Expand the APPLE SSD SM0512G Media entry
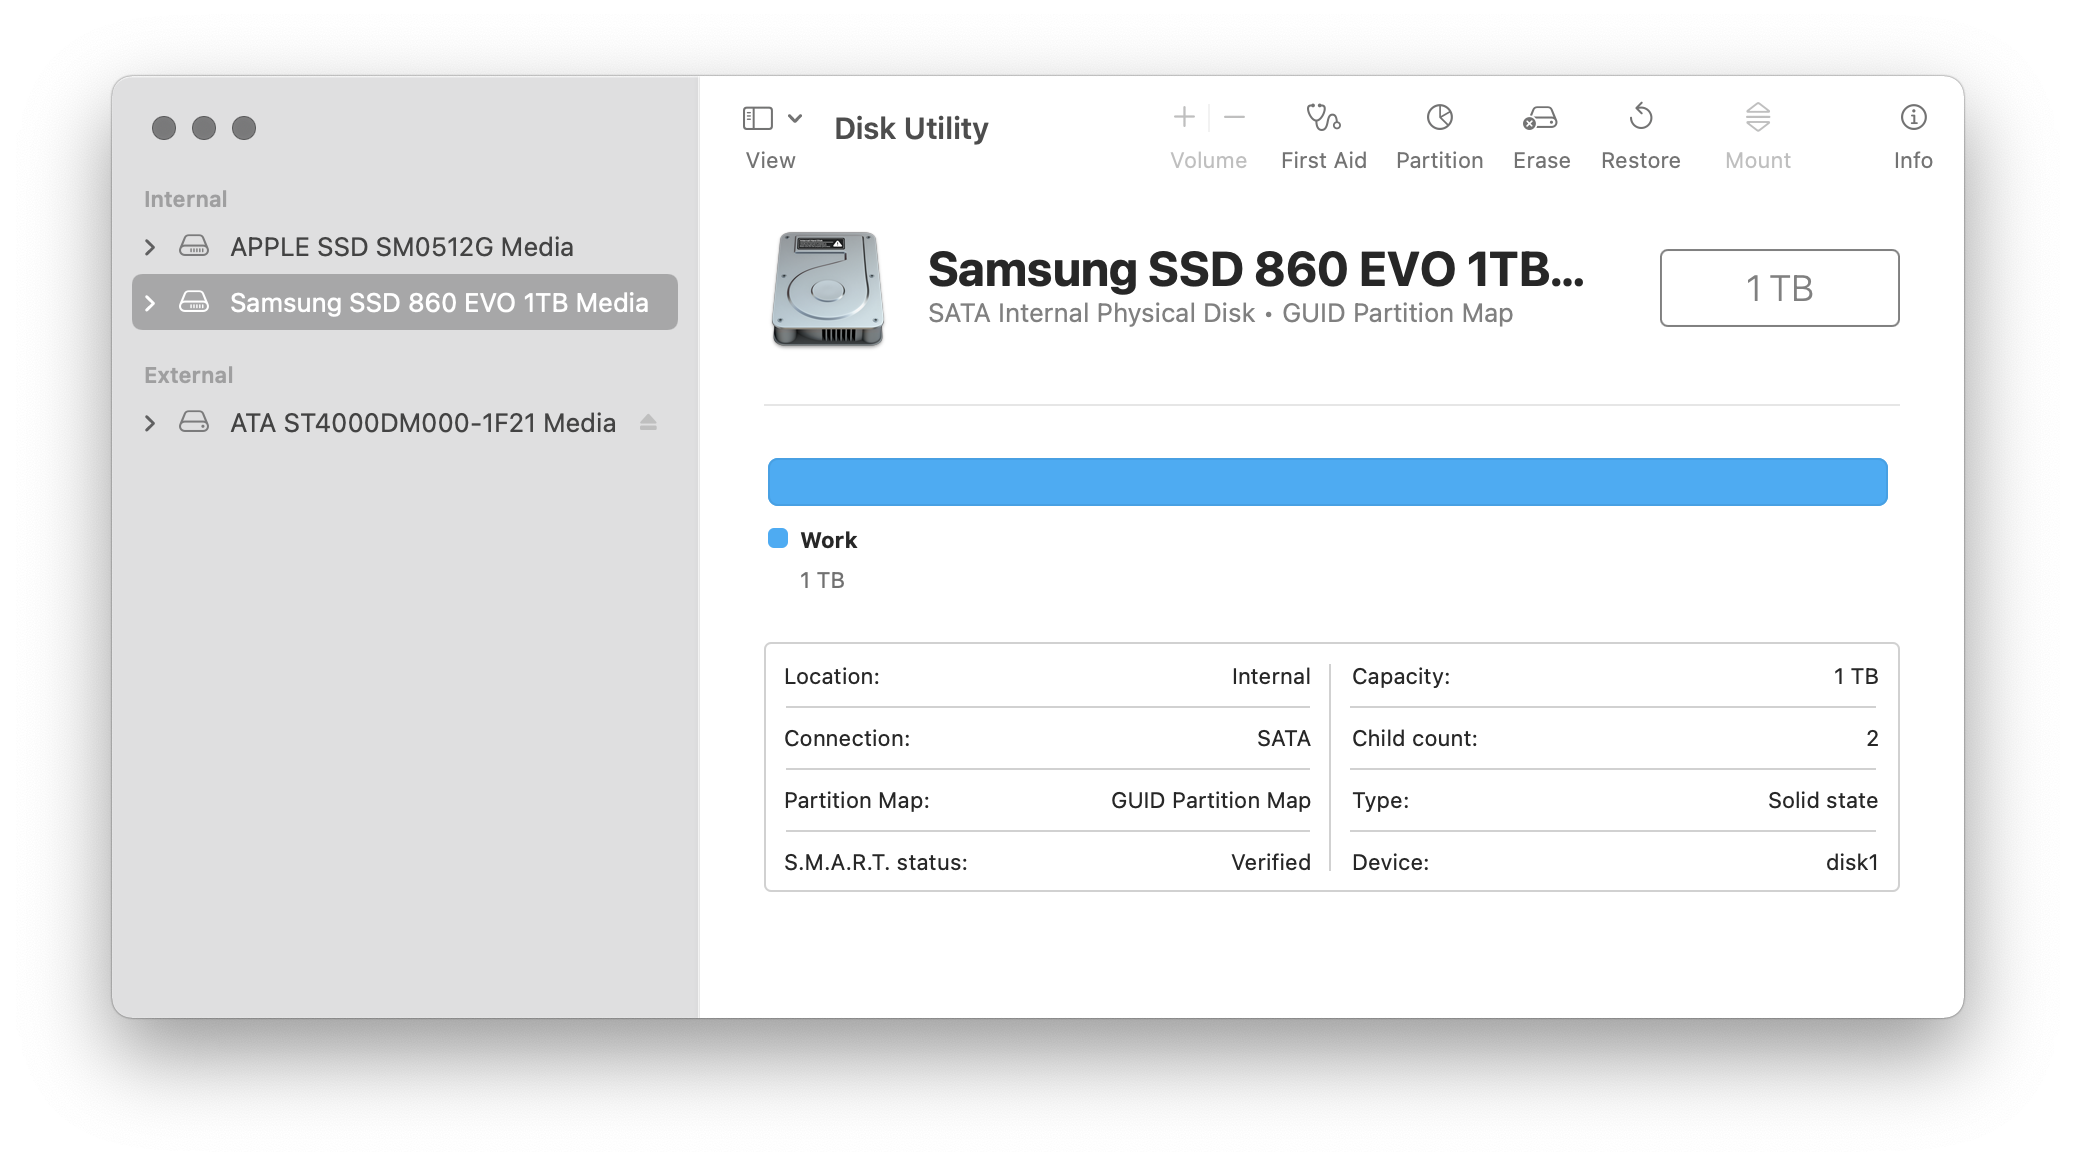The width and height of the screenshot is (2076, 1166). pos(150,247)
